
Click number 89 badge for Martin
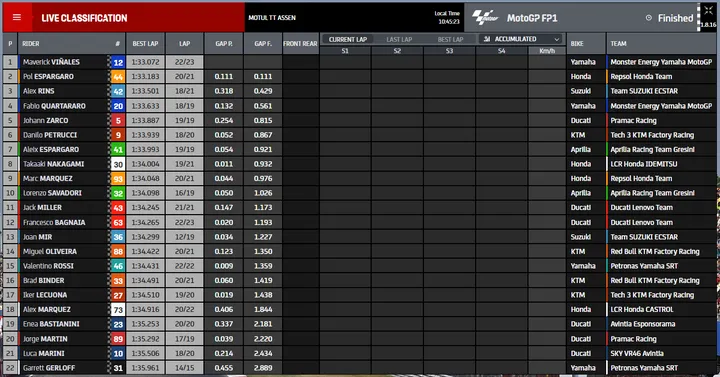118,339
